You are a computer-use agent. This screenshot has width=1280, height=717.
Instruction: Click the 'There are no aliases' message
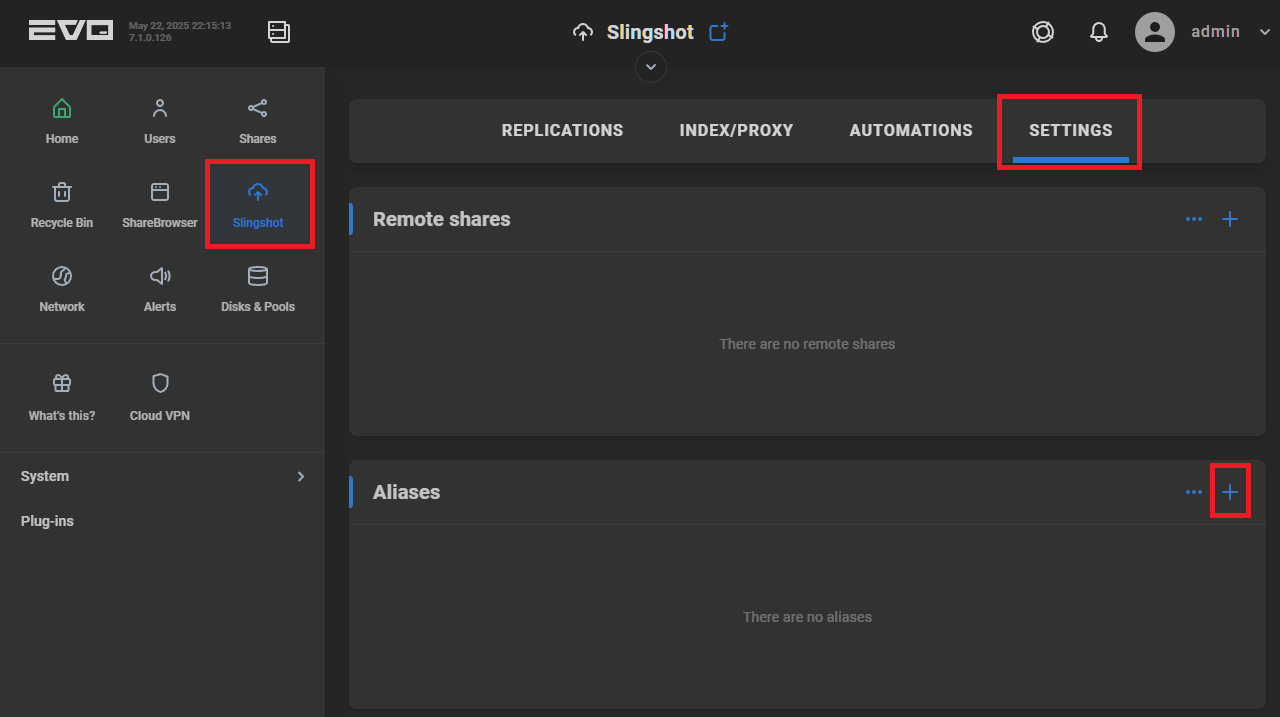coord(807,617)
